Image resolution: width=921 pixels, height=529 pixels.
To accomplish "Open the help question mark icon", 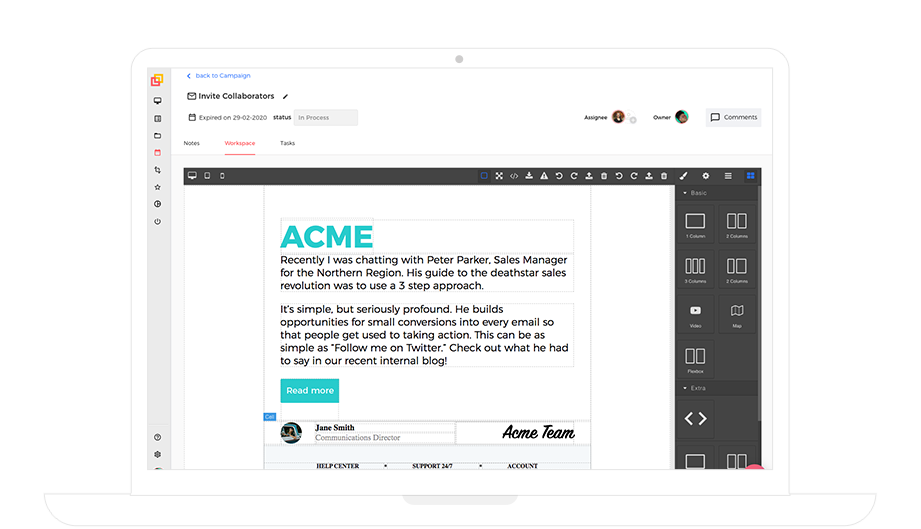I will click(x=157, y=437).
